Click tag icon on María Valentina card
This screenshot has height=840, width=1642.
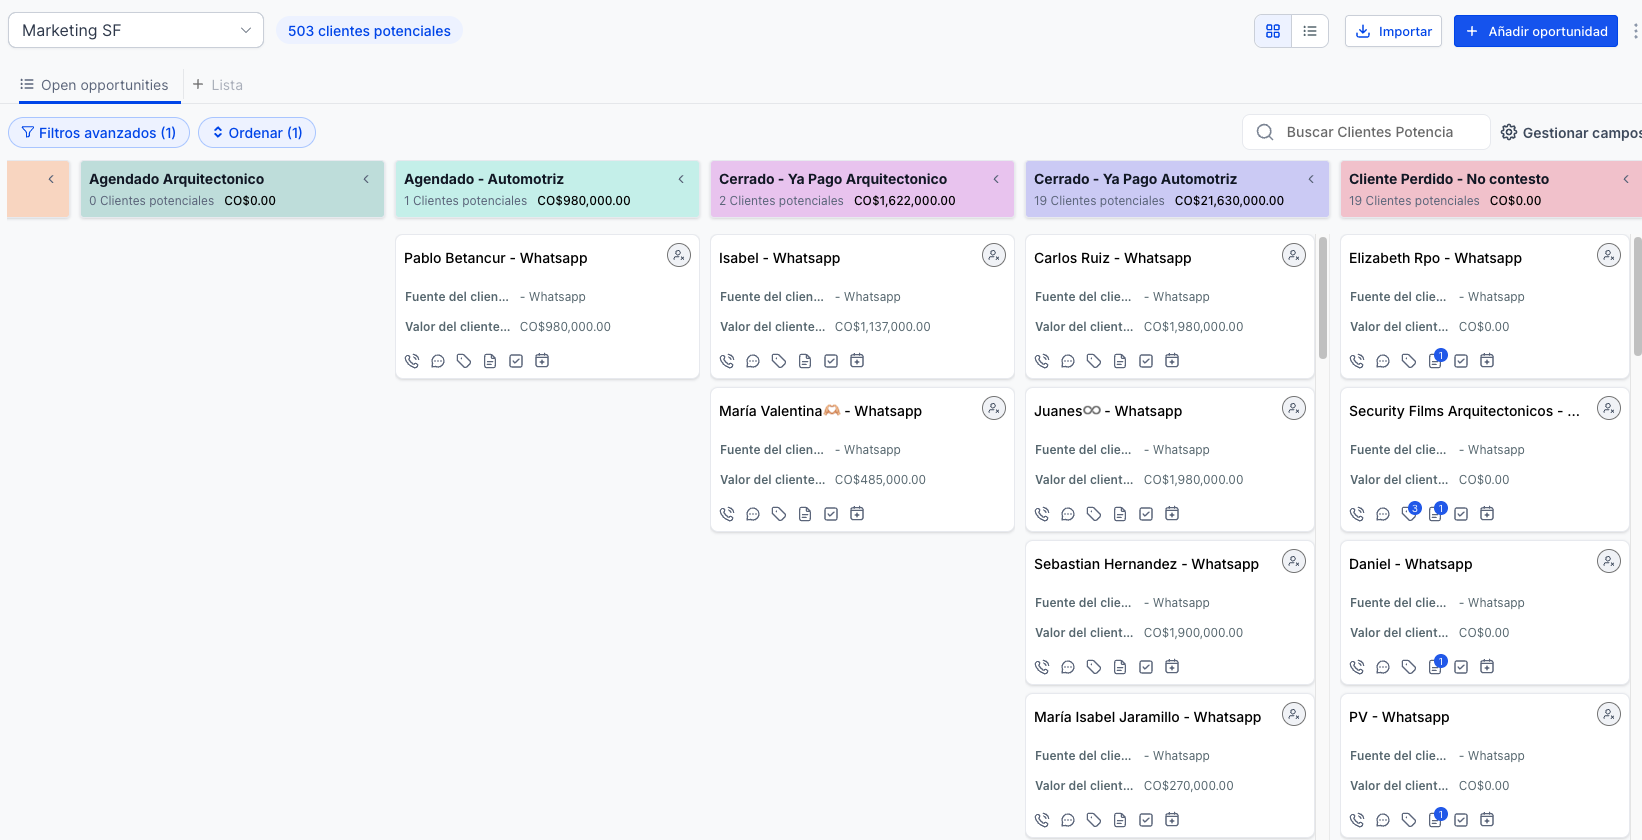pyautogui.click(x=779, y=514)
